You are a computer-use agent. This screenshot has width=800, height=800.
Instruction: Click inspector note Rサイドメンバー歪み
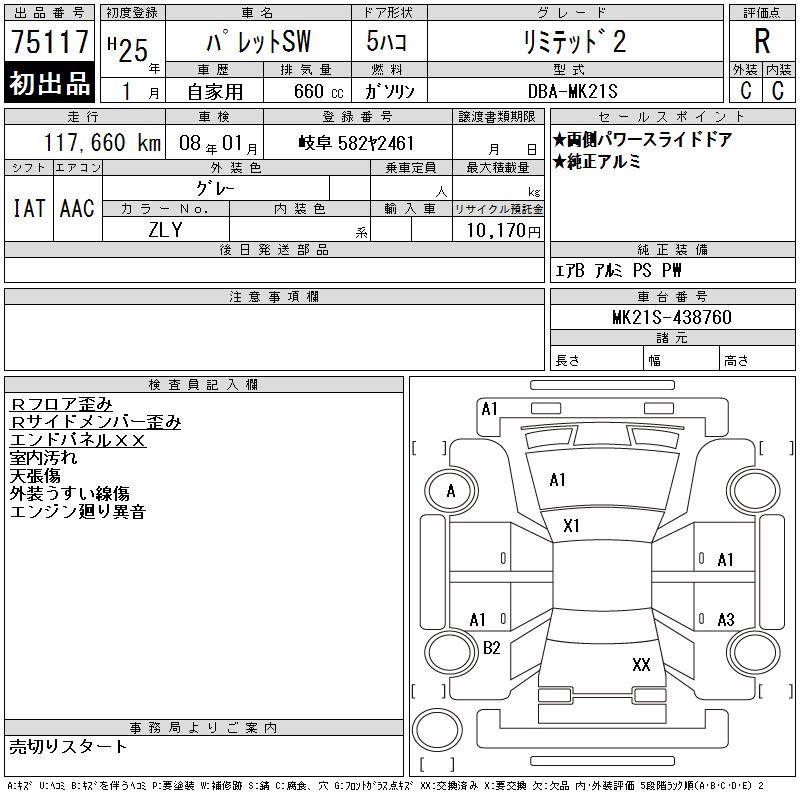click(x=95, y=422)
